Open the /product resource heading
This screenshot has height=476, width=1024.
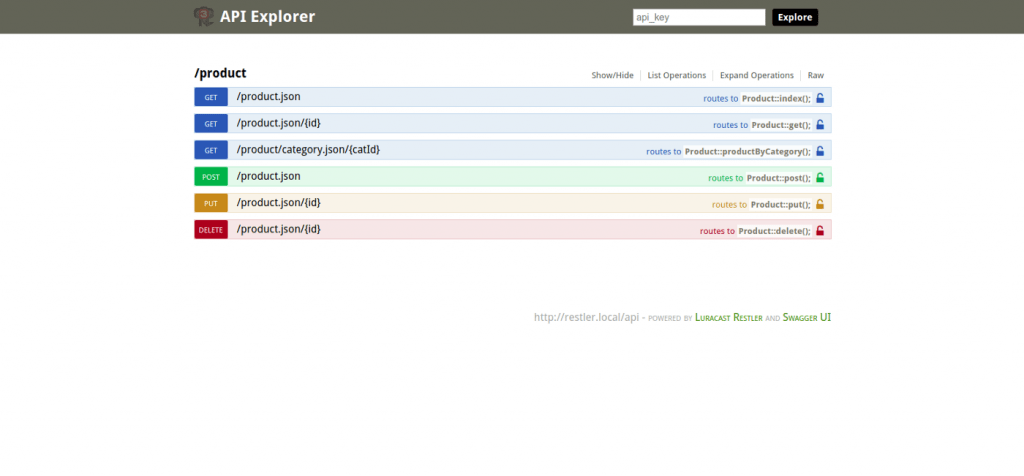220,73
